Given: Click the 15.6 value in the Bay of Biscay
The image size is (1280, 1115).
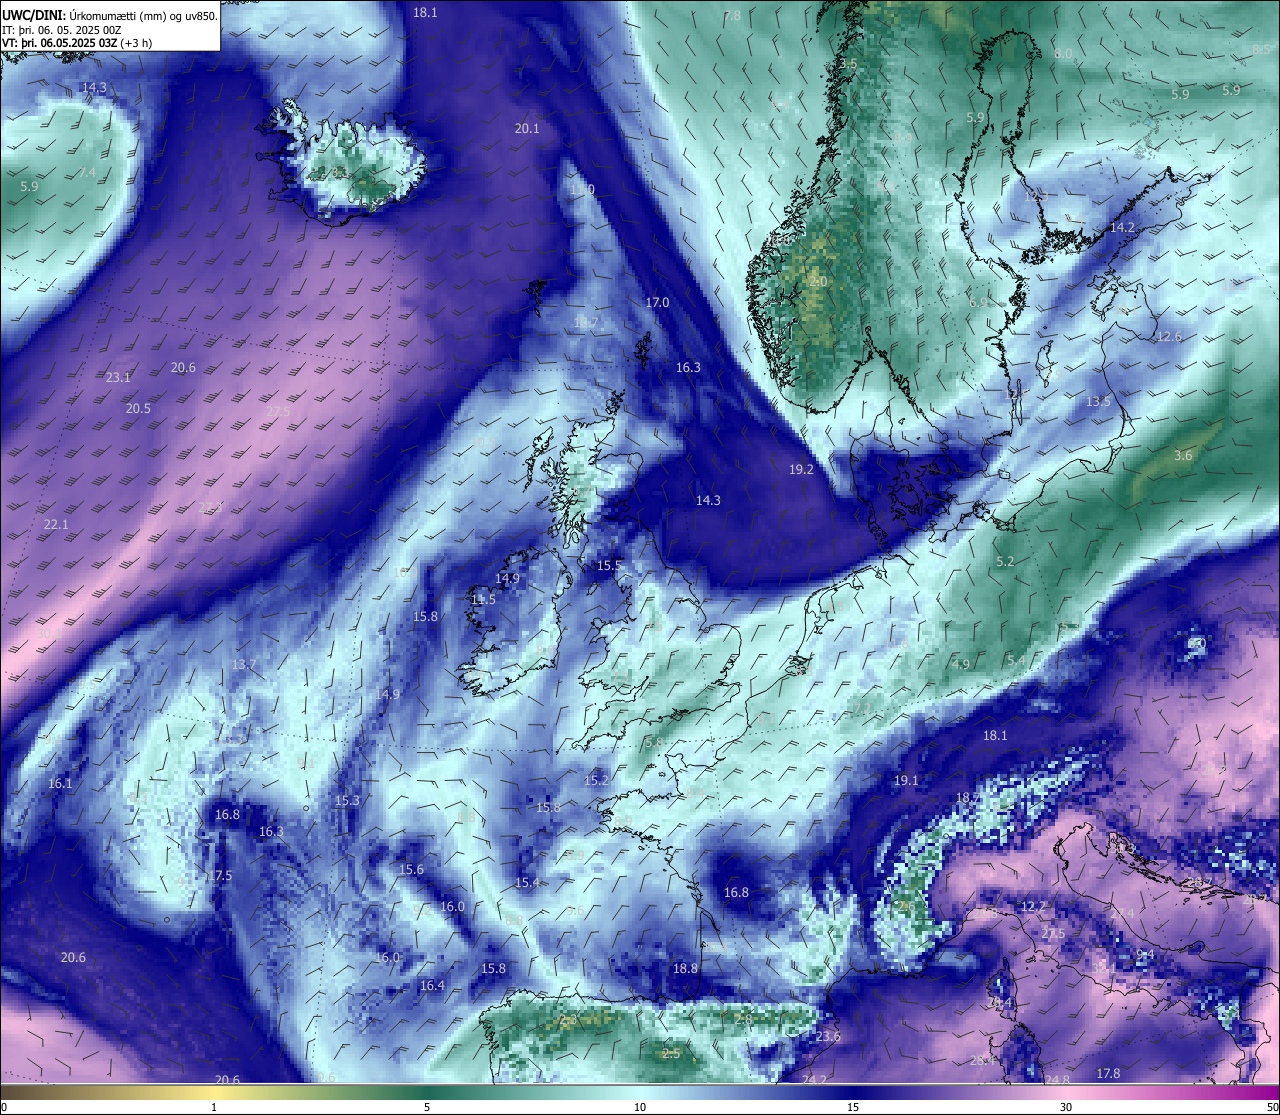Looking at the screenshot, I should pyautogui.click(x=411, y=869).
